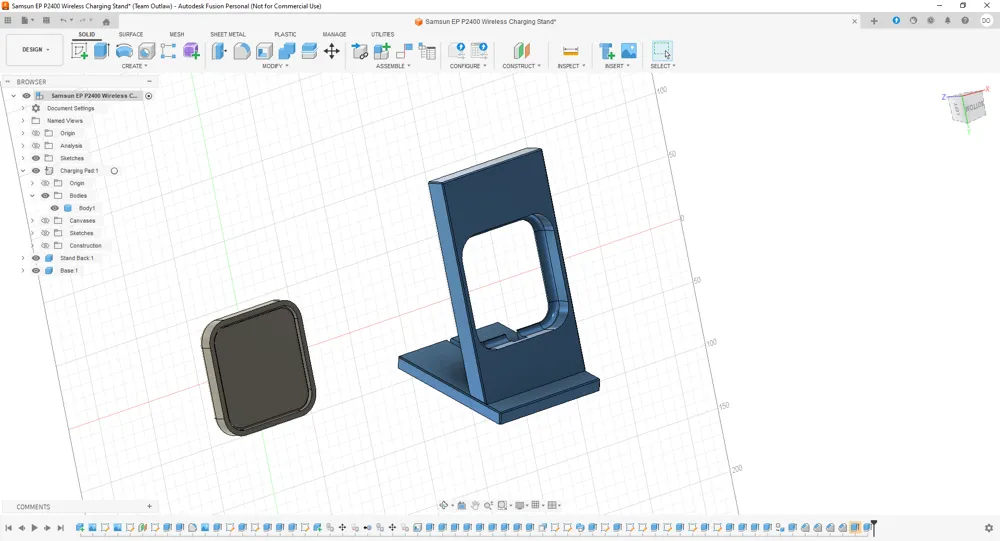Activate Charging Pad:1 component radio button

point(114,170)
